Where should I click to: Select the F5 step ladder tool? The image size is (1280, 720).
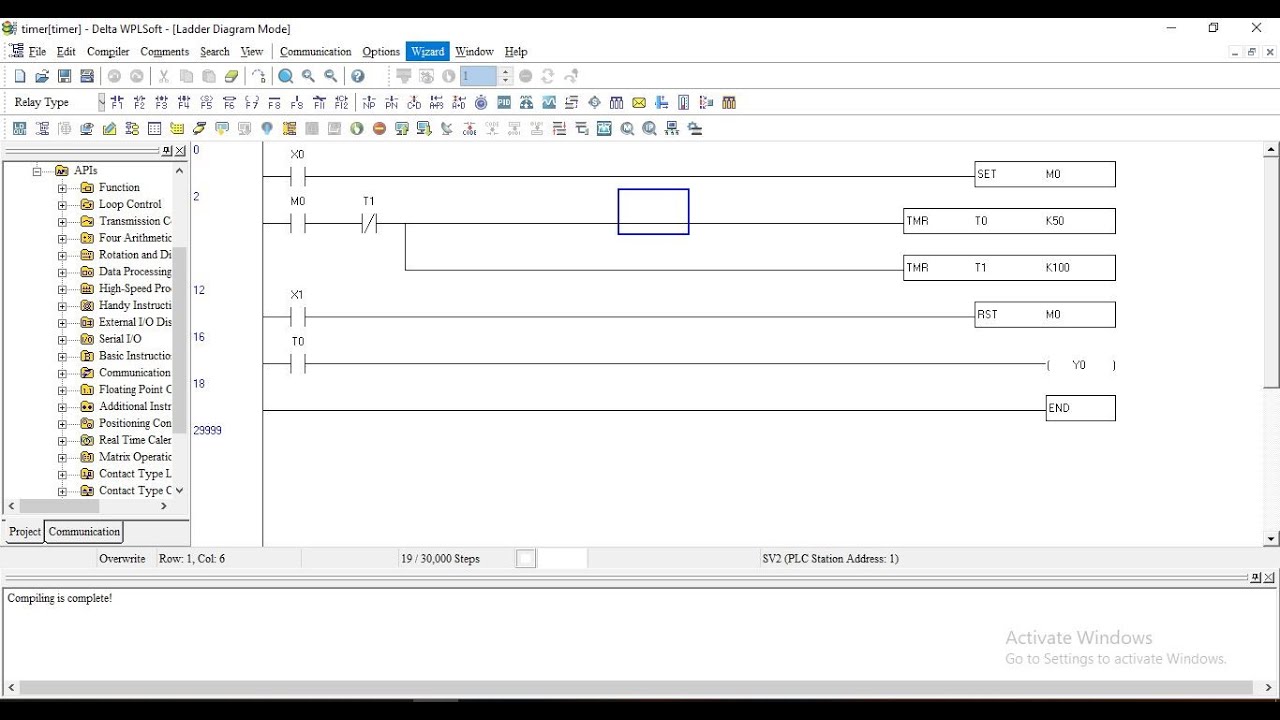click(206, 102)
